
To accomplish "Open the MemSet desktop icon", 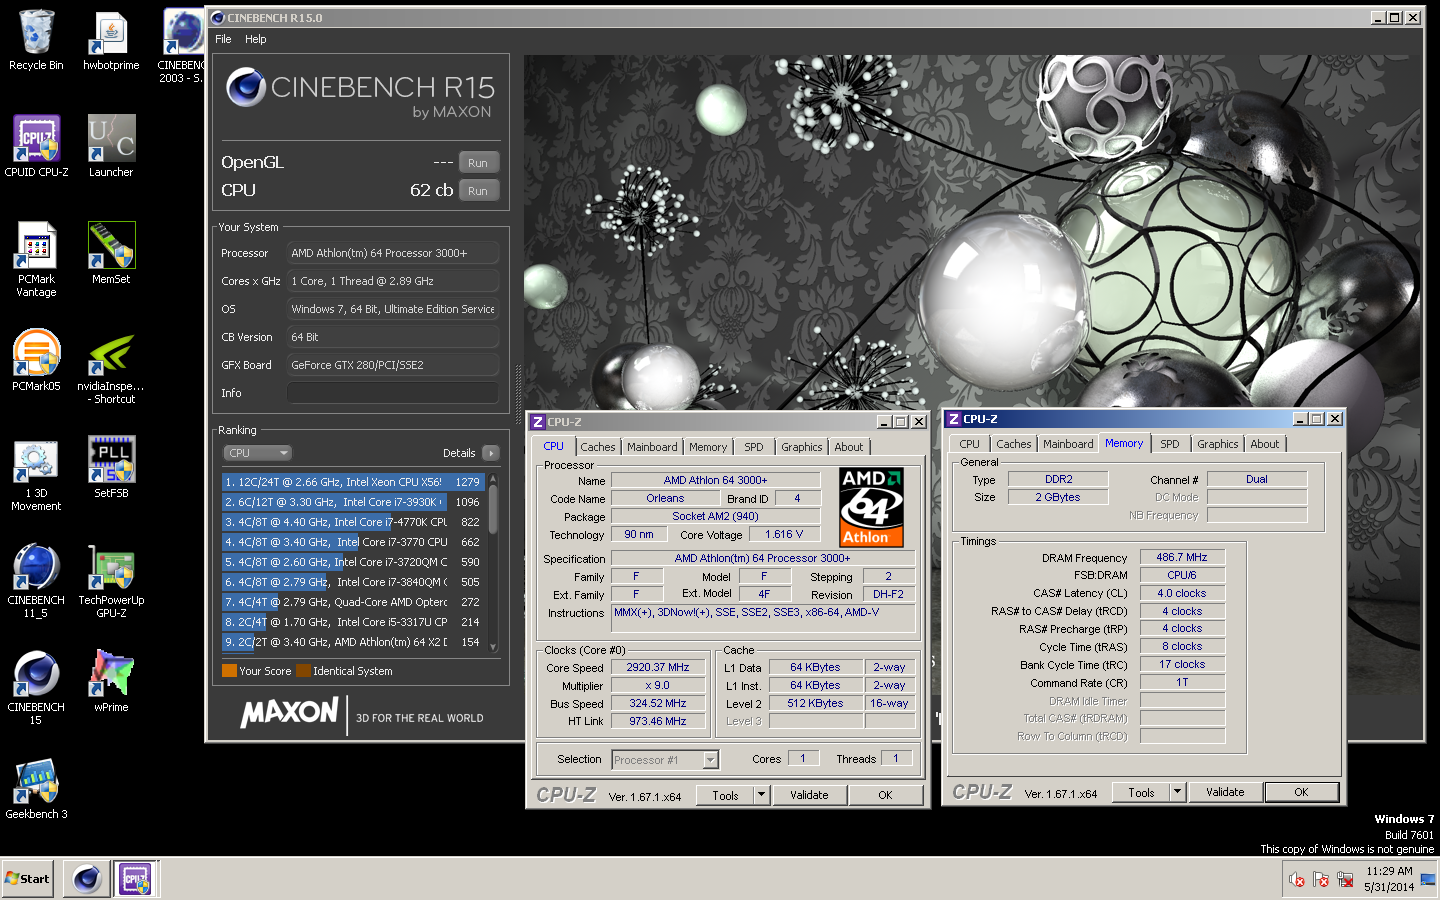I will click(111, 253).
